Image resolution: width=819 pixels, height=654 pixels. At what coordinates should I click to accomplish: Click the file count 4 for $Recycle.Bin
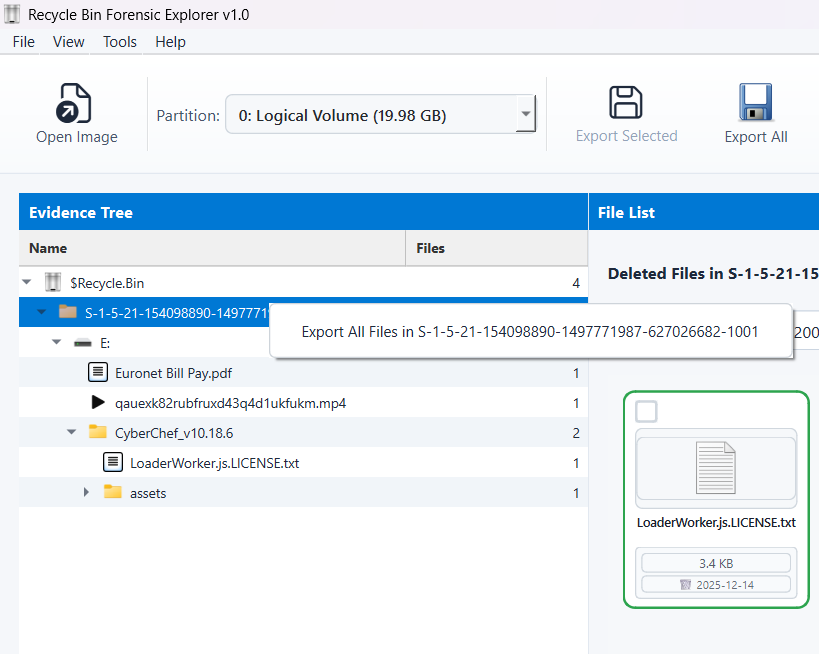click(576, 283)
